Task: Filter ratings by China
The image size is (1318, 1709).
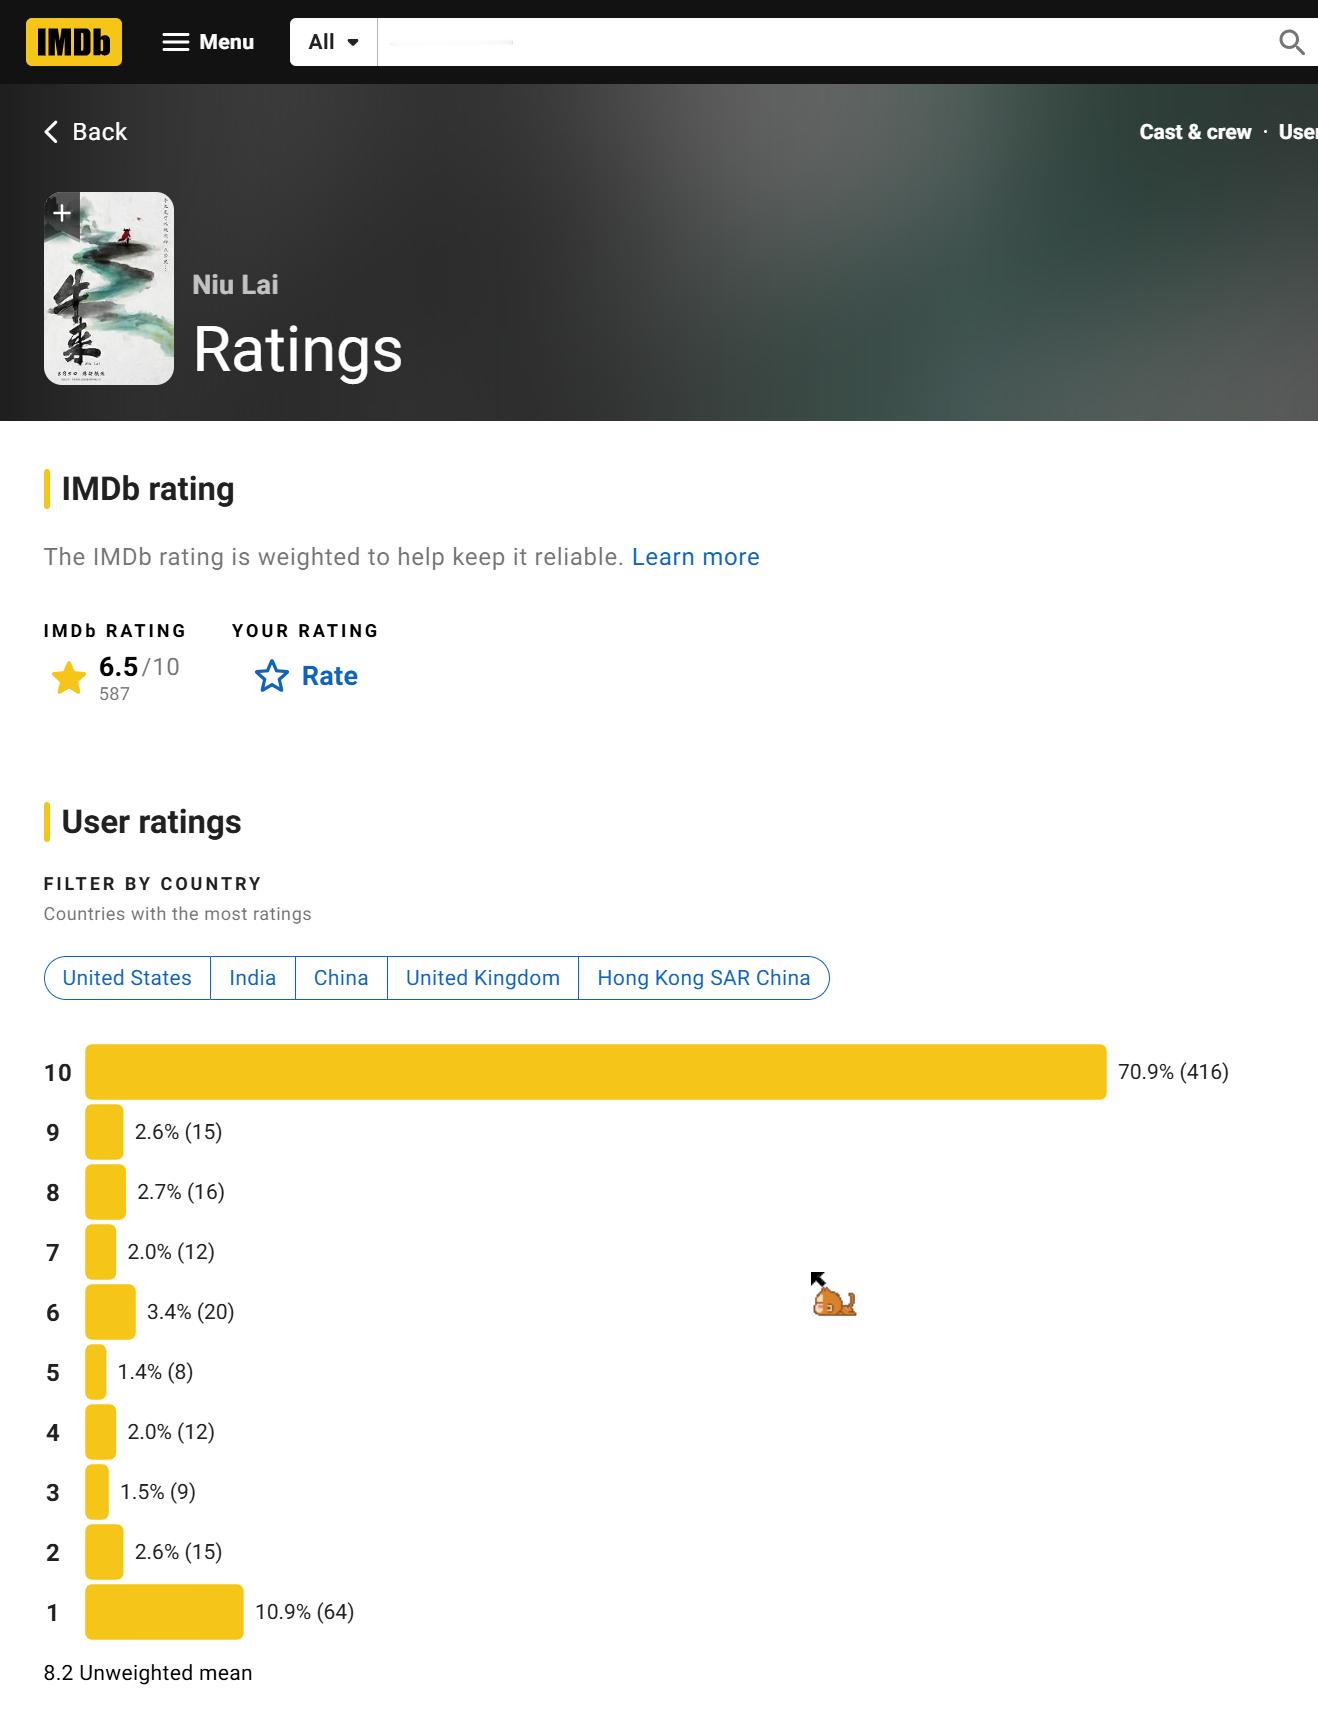Action: (x=341, y=978)
